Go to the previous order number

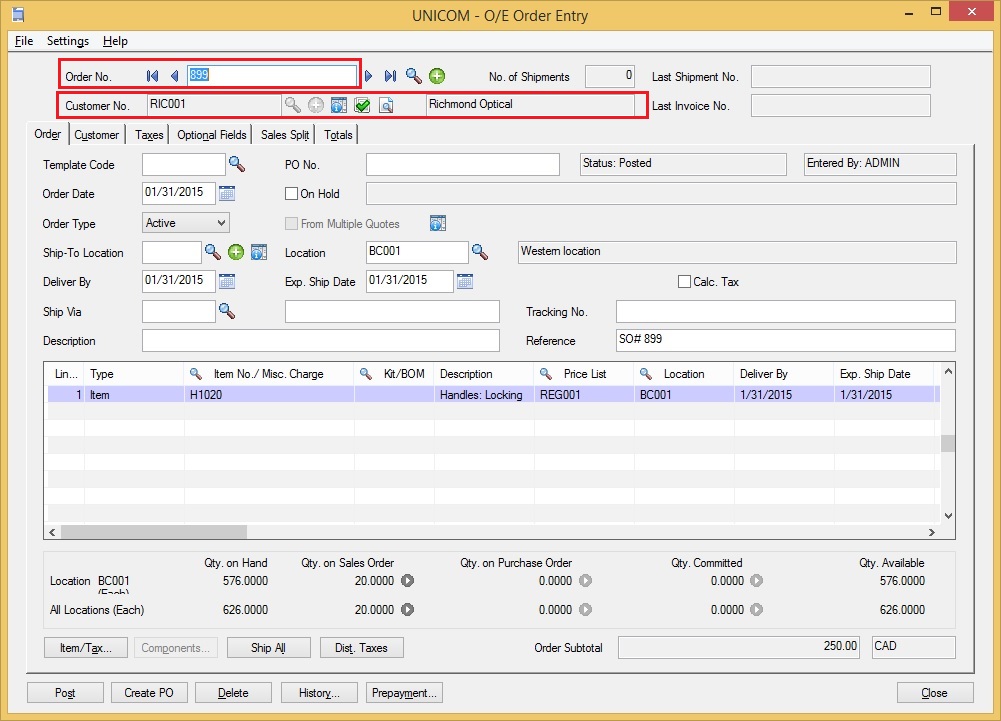(x=174, y=76)
